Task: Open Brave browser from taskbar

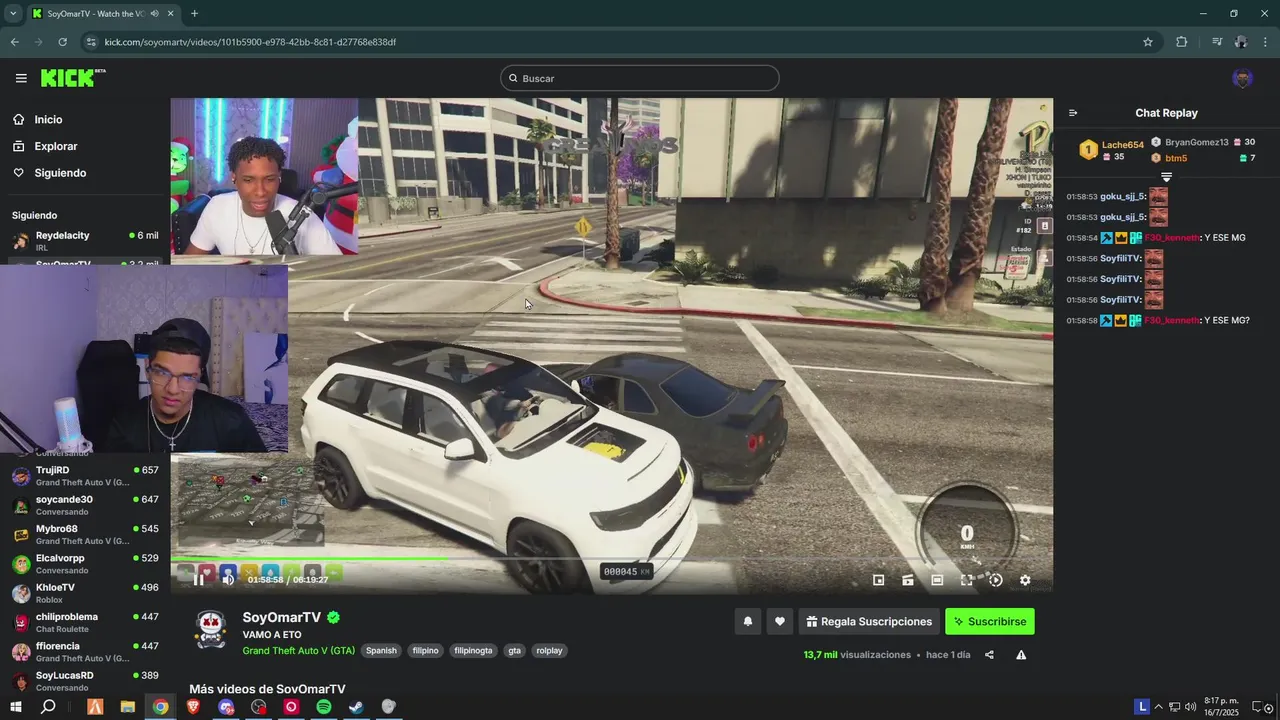Action: (193, 707)
